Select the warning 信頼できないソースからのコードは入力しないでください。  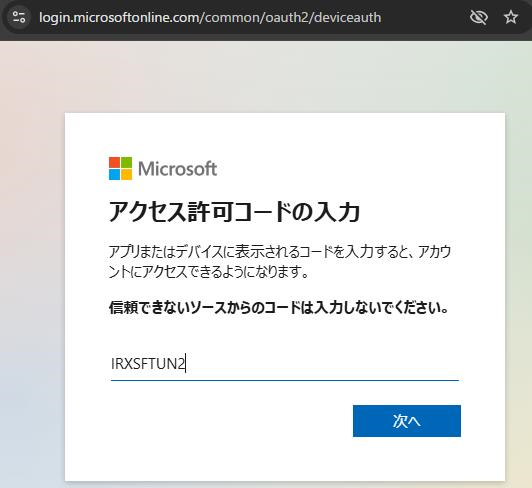(x=279, y=308)
